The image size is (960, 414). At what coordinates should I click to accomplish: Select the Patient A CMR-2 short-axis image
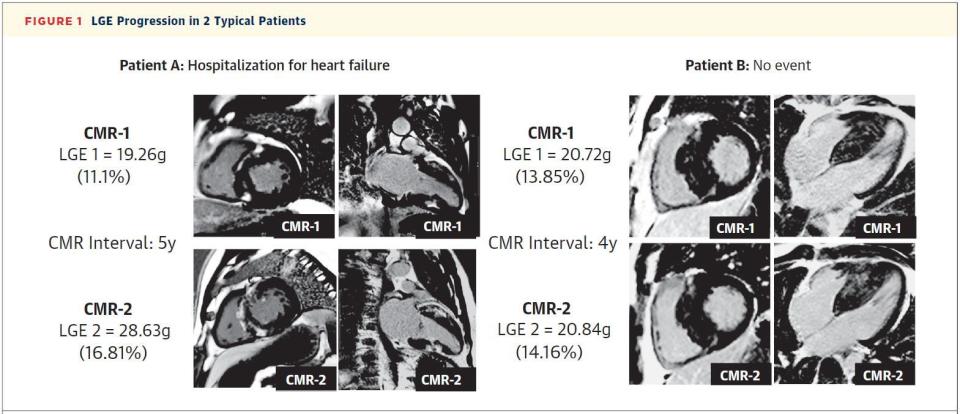click(263, 318)
